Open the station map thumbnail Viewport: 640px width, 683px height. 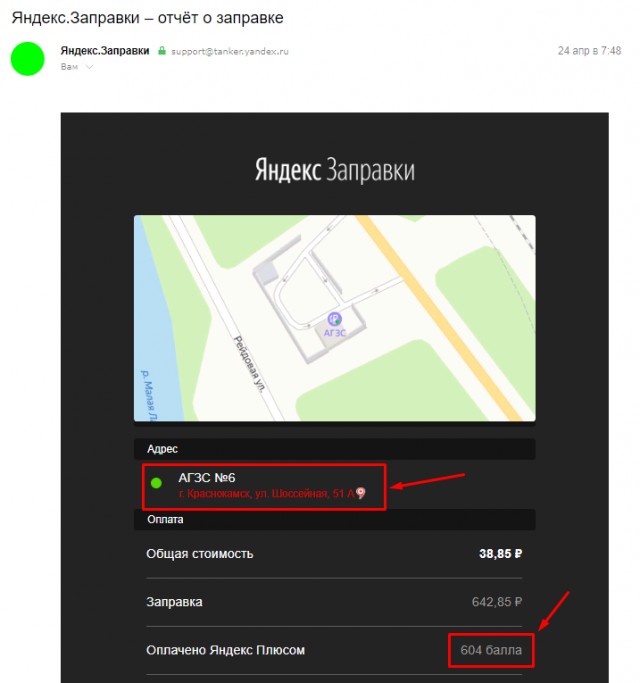(x=335, y=318)
